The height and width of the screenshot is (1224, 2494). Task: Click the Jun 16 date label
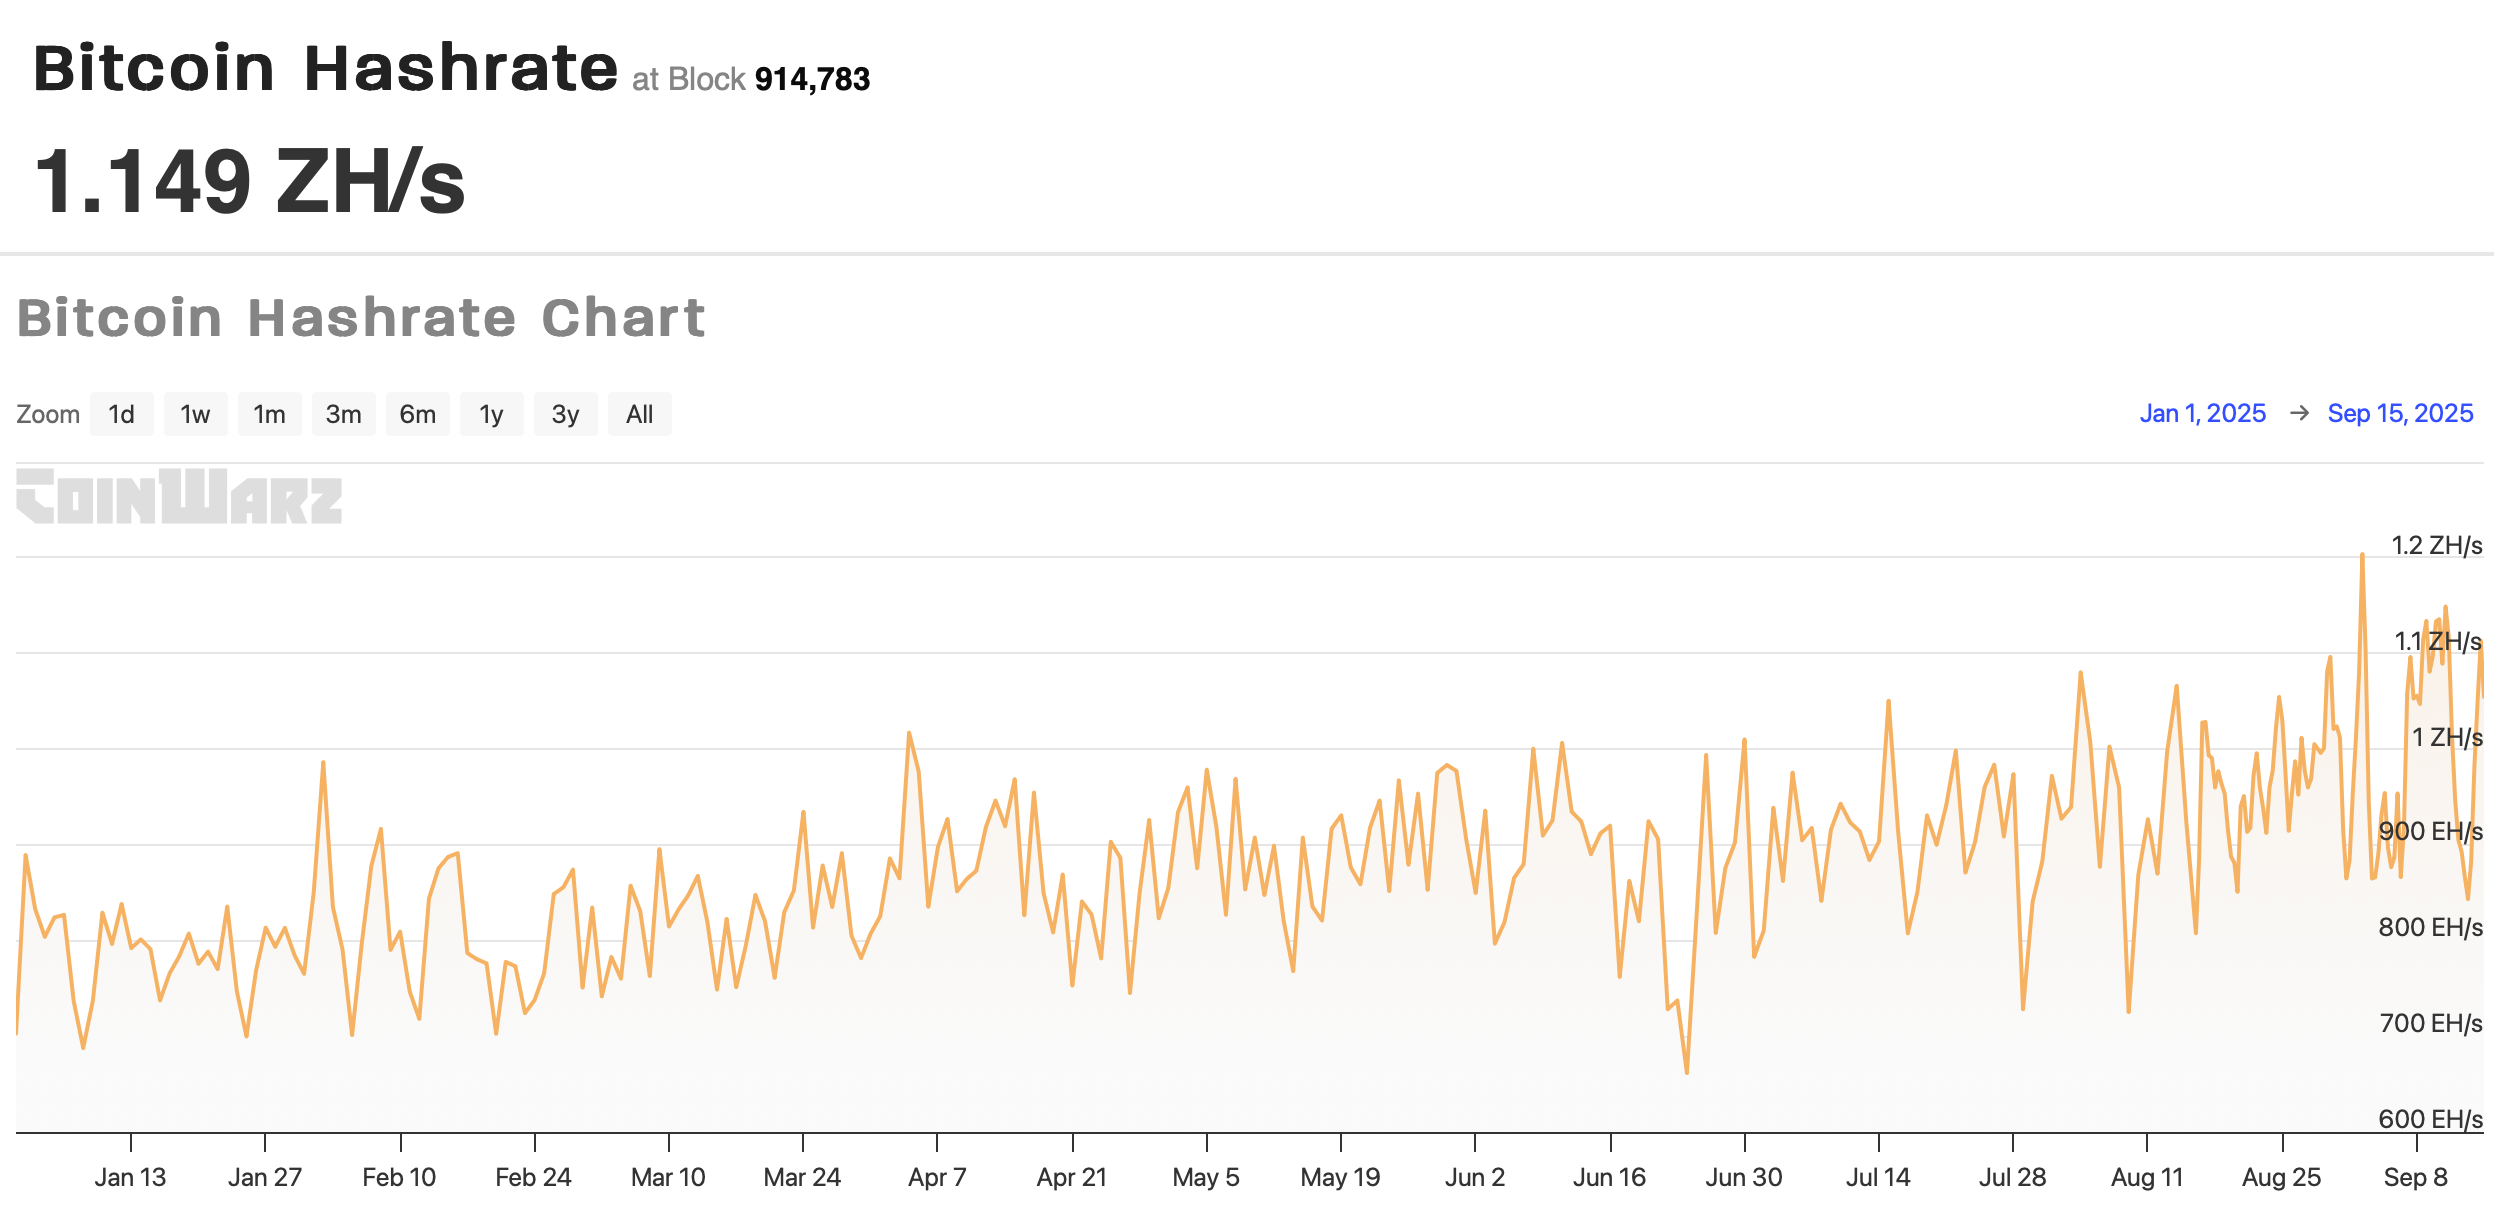(x=1609, y=1177)
